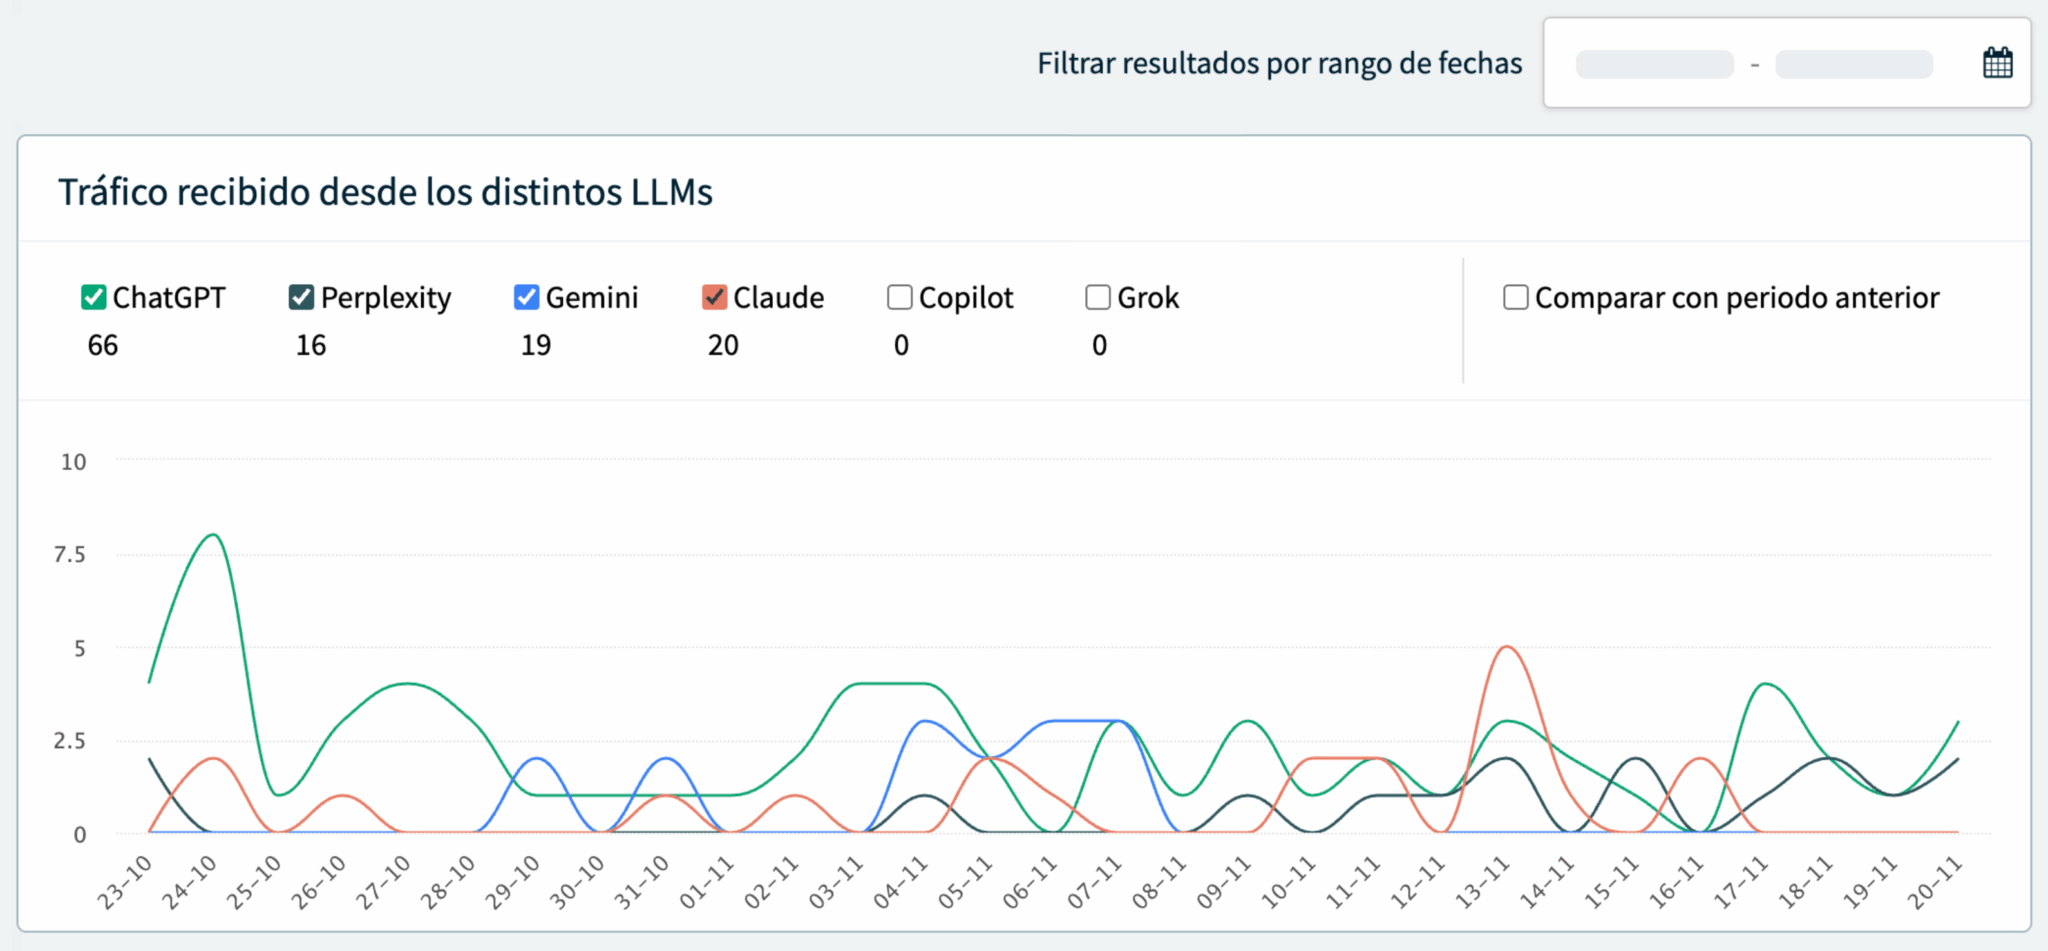
Task: Click ChatGPT peak on 24-10
Action: tap(214, 535)
